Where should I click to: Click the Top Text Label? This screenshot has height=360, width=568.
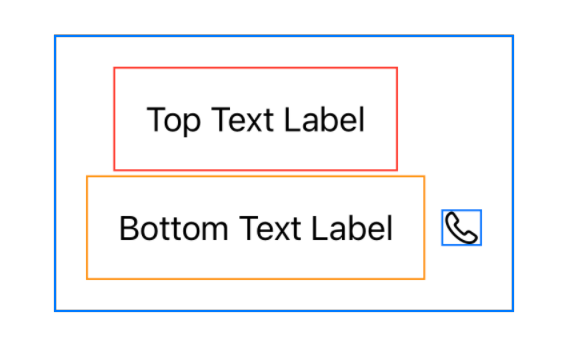[x=256, y=120]
